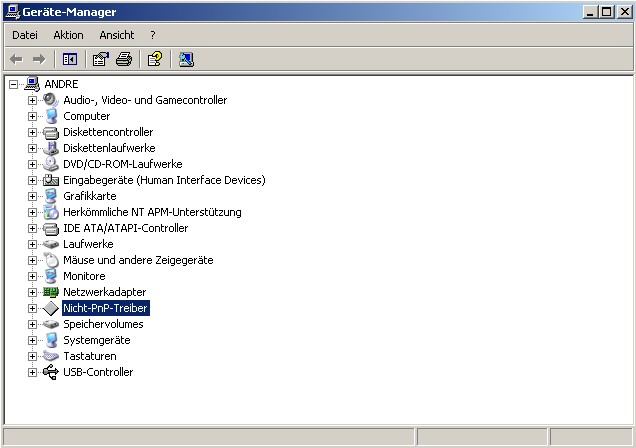Screen dimensions: 636x448
Task: Select the Computer label
Action: pos(86,116)
